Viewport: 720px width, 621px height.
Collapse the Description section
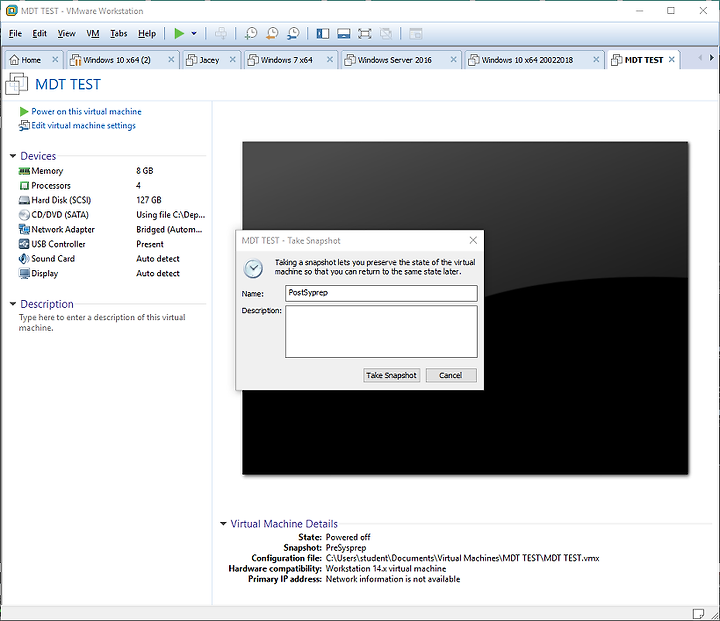pyautogui.click(x=13, y=304)
